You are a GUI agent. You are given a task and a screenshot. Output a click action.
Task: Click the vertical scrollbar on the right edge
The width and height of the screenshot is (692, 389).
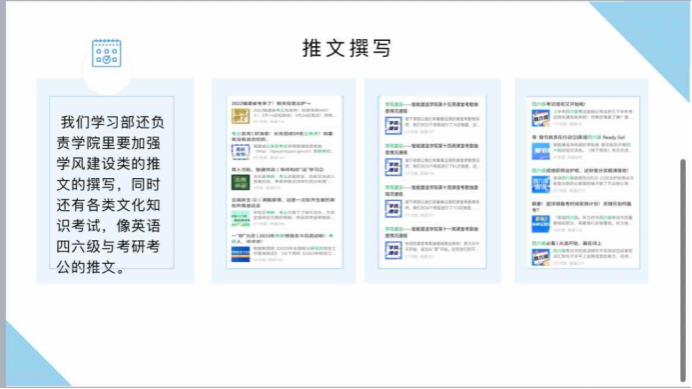(683, 270)
